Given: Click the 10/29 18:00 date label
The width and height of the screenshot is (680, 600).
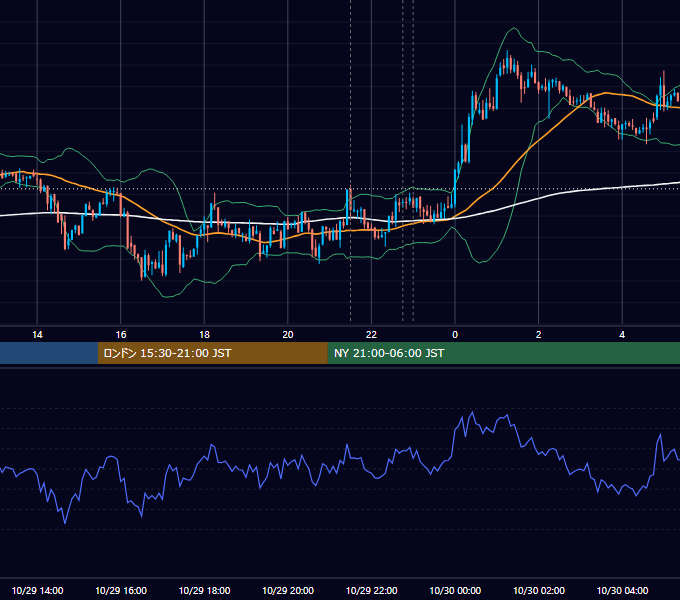Looking at the screenshot, I should pyautogui.click(x=204, y=590).
